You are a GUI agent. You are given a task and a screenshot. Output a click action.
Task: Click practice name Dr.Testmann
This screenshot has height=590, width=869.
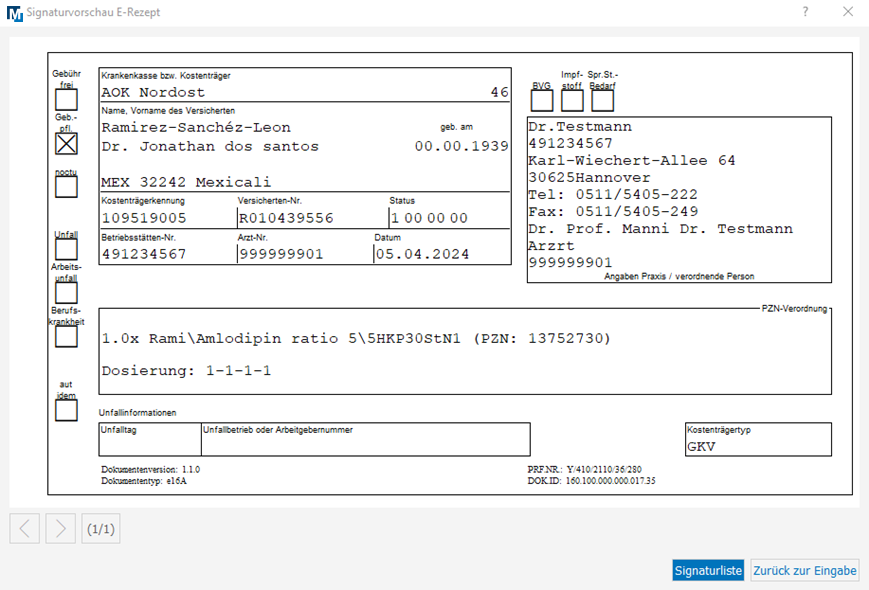point(580,127)
